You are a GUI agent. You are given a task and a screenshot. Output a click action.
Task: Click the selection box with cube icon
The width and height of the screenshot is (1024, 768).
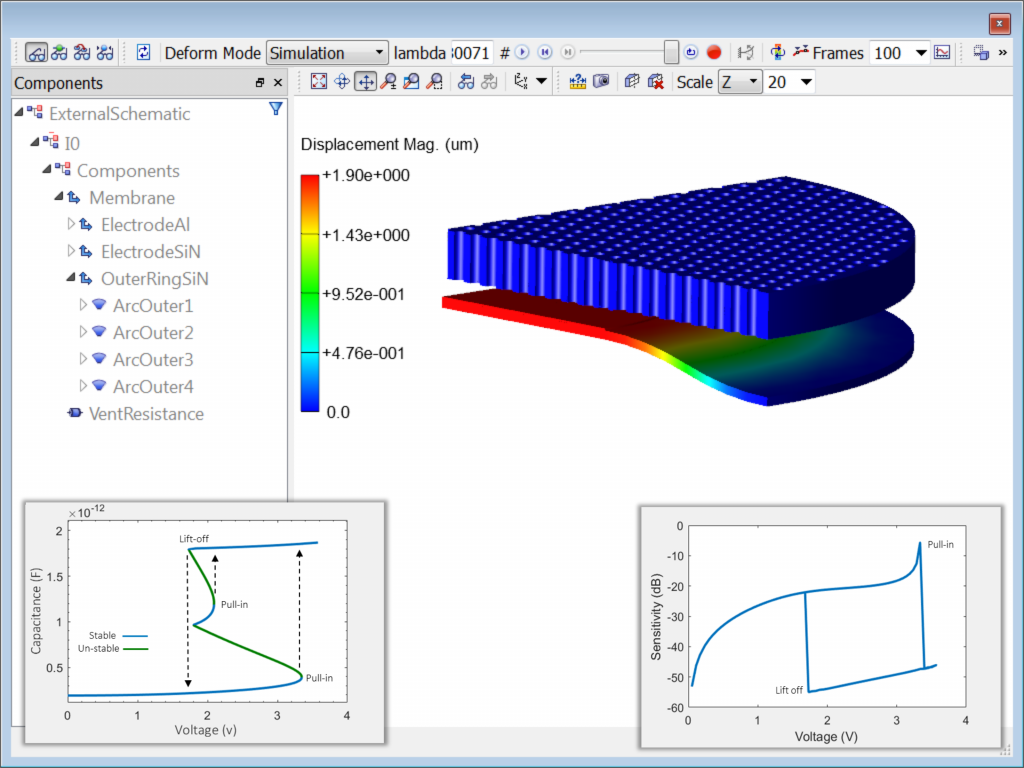981,52
